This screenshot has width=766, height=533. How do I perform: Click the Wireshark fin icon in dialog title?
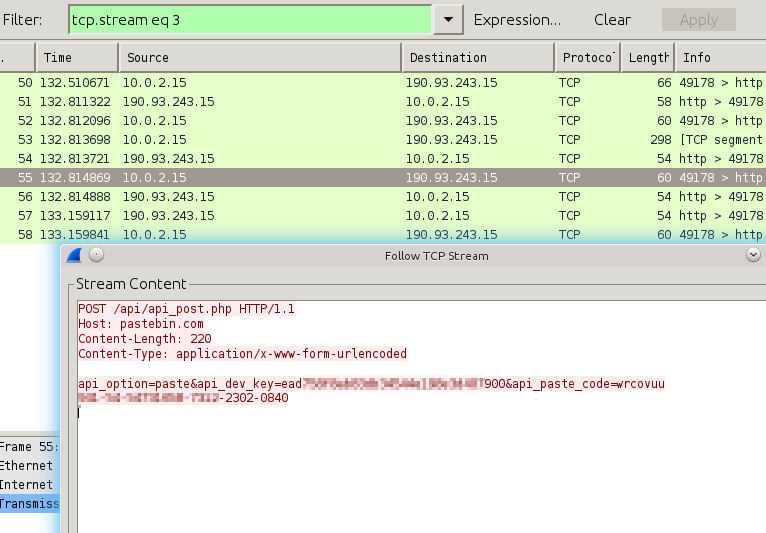click(74, 255)
